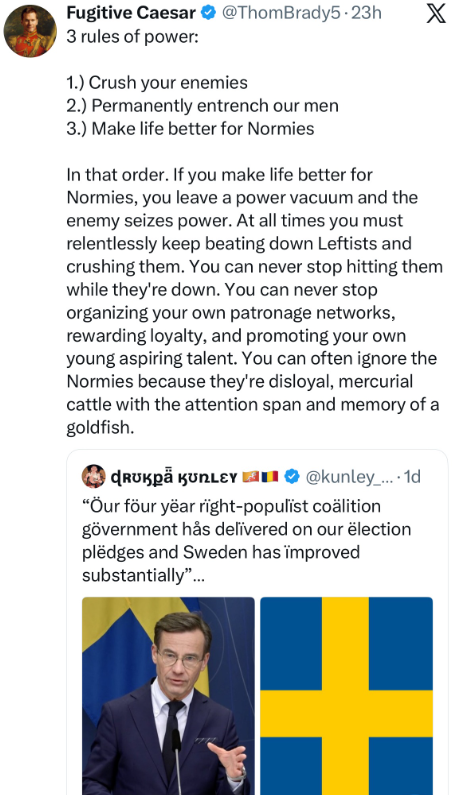Open the 1d timestamp of quoted tweet
The image size is (453, 795).
(411, 477)
